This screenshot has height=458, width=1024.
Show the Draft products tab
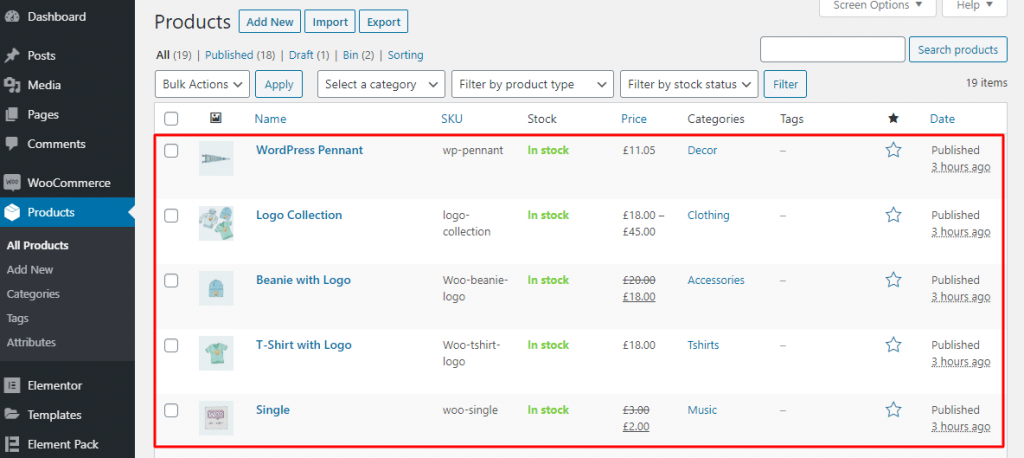click(299, 55)
